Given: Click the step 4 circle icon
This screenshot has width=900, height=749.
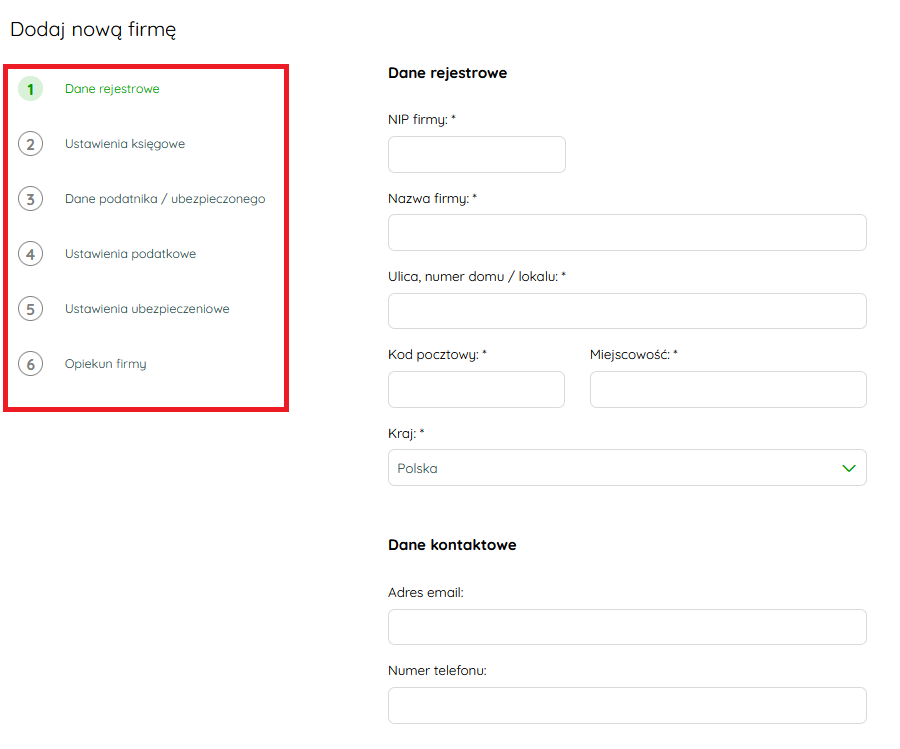Looking at the screenshot, I should coord(30,254).
